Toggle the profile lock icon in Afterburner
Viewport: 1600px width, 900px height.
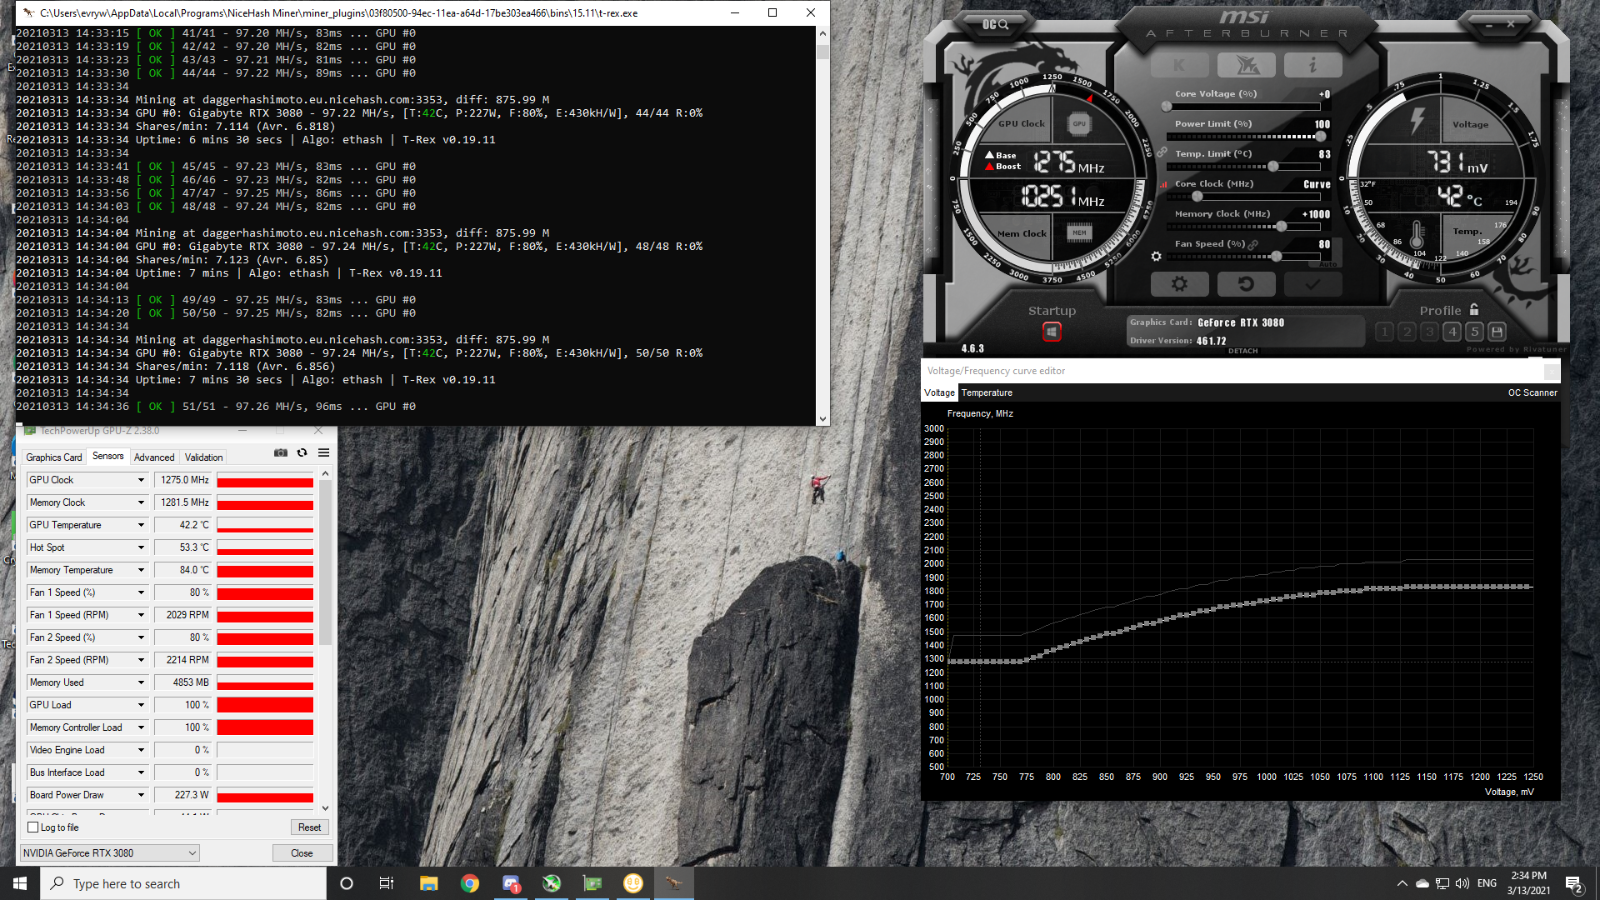click(1474, 310)
